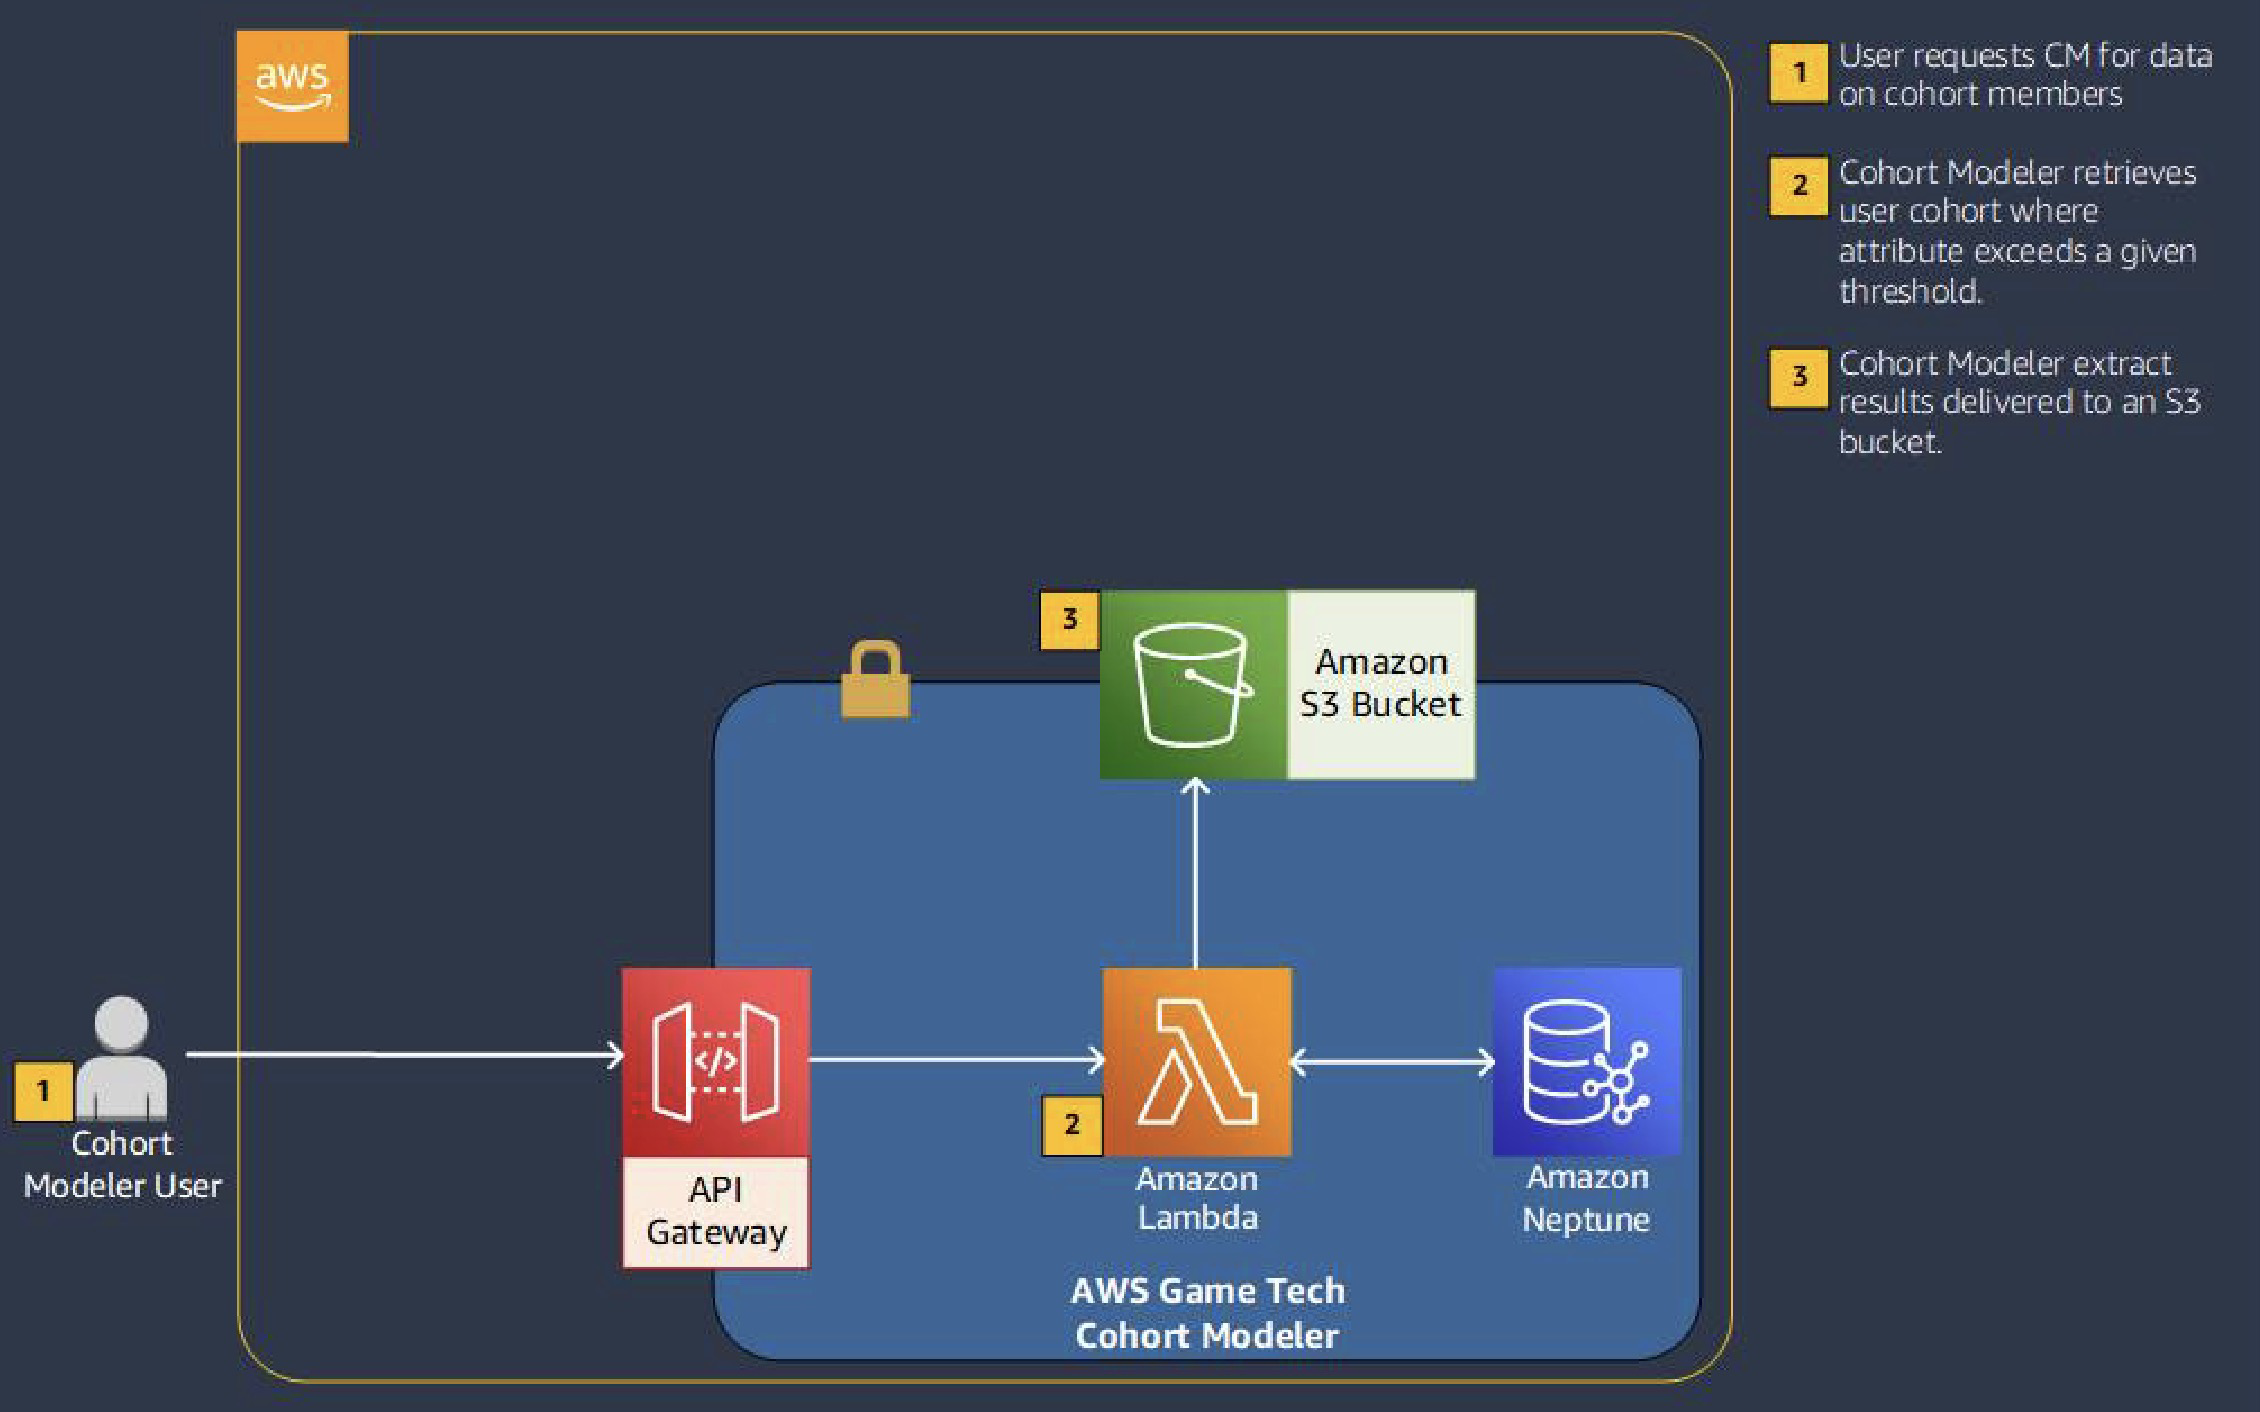Click the gold padlock icon

pyautogui.click(x=875, y=680)
